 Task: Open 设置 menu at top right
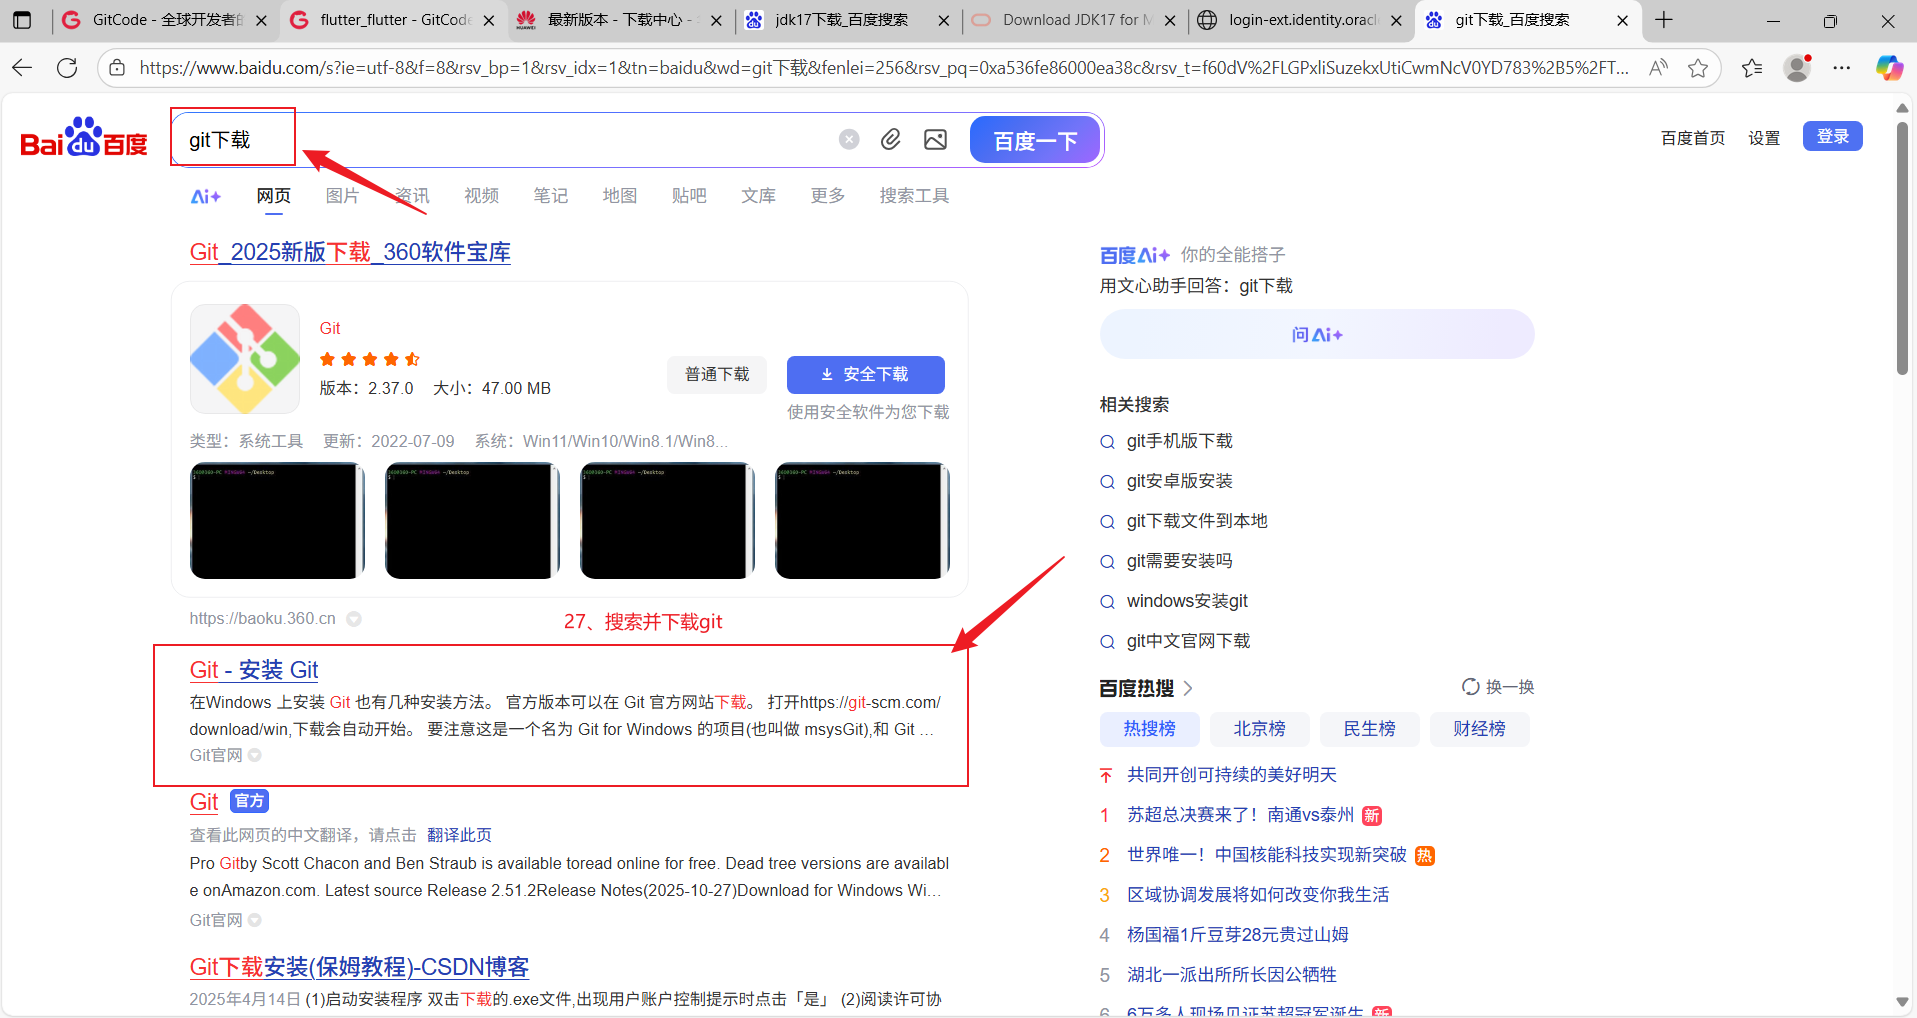click(1764, 138)
